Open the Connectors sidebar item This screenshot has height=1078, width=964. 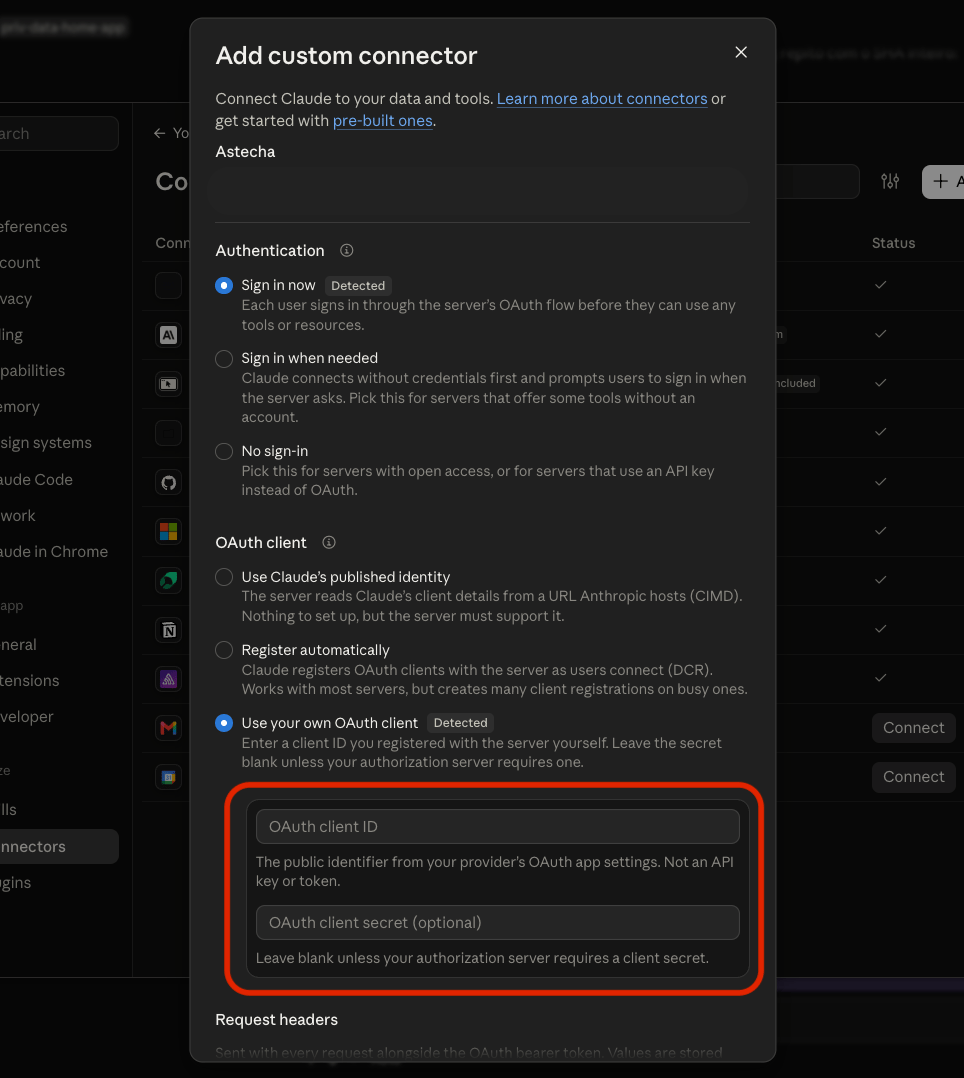click(58, 846)
